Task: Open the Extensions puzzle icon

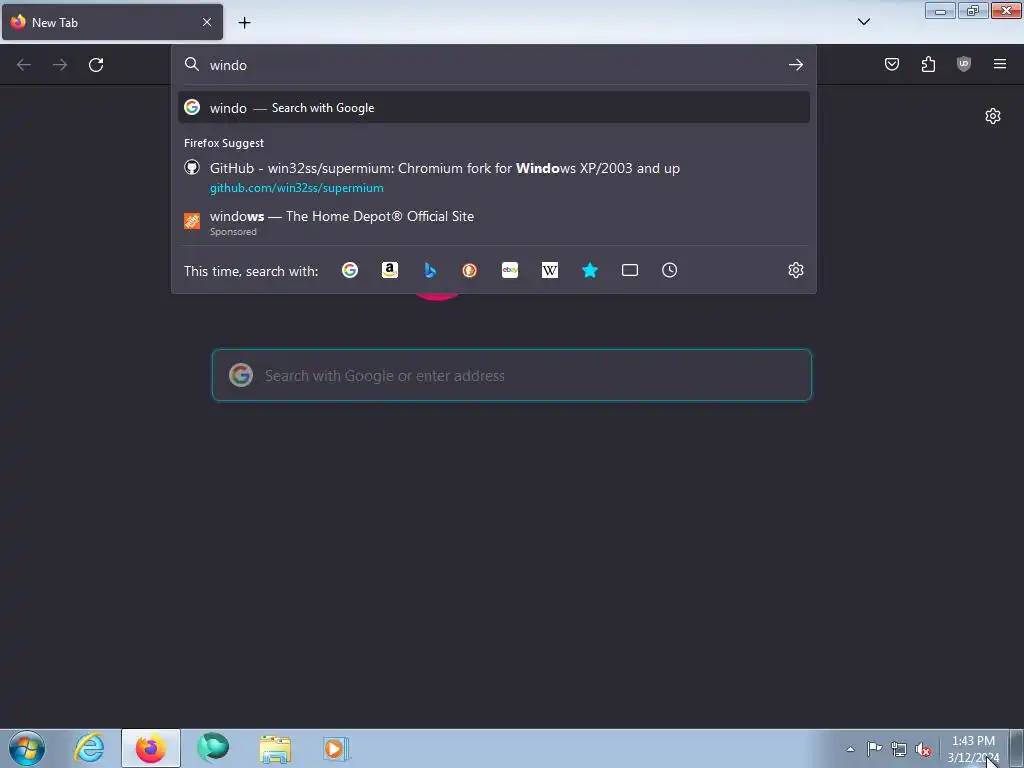Action: click(928, 64)
